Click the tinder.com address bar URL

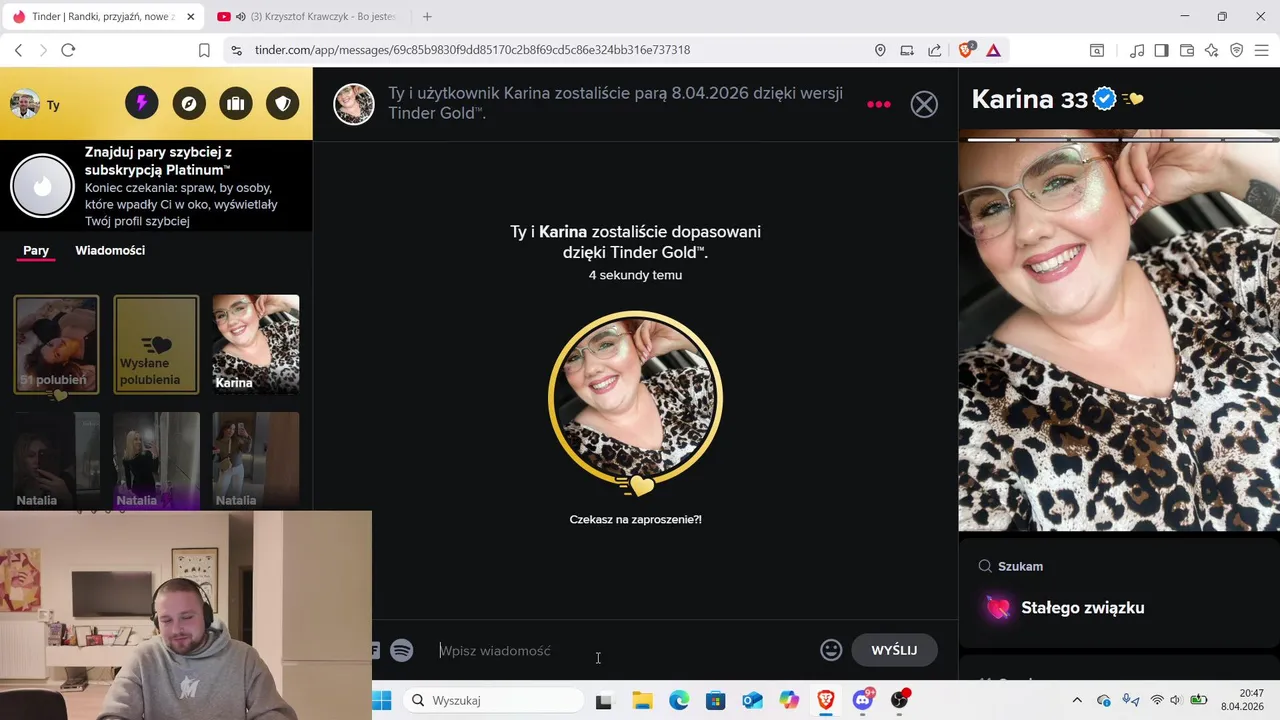(x=472, y=50)
